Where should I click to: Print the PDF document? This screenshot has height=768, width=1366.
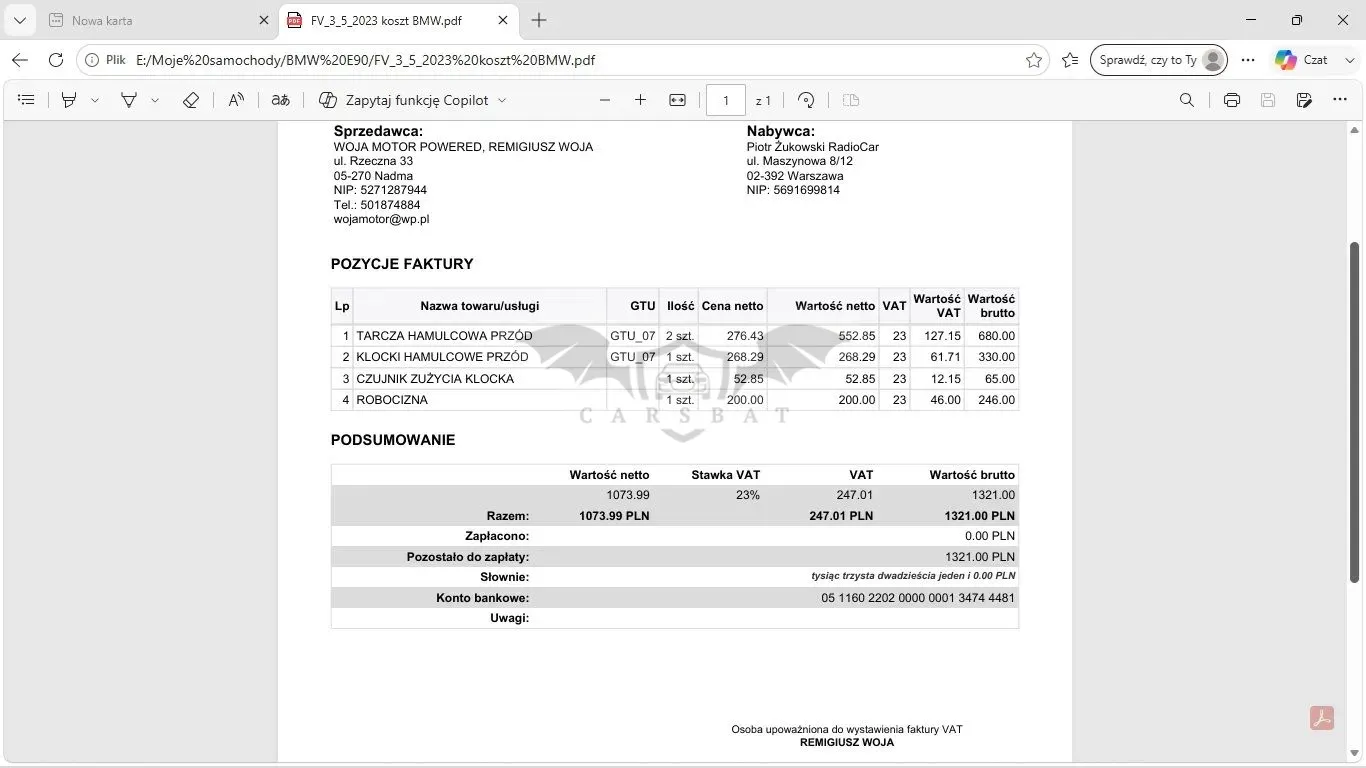[1232, 100]
